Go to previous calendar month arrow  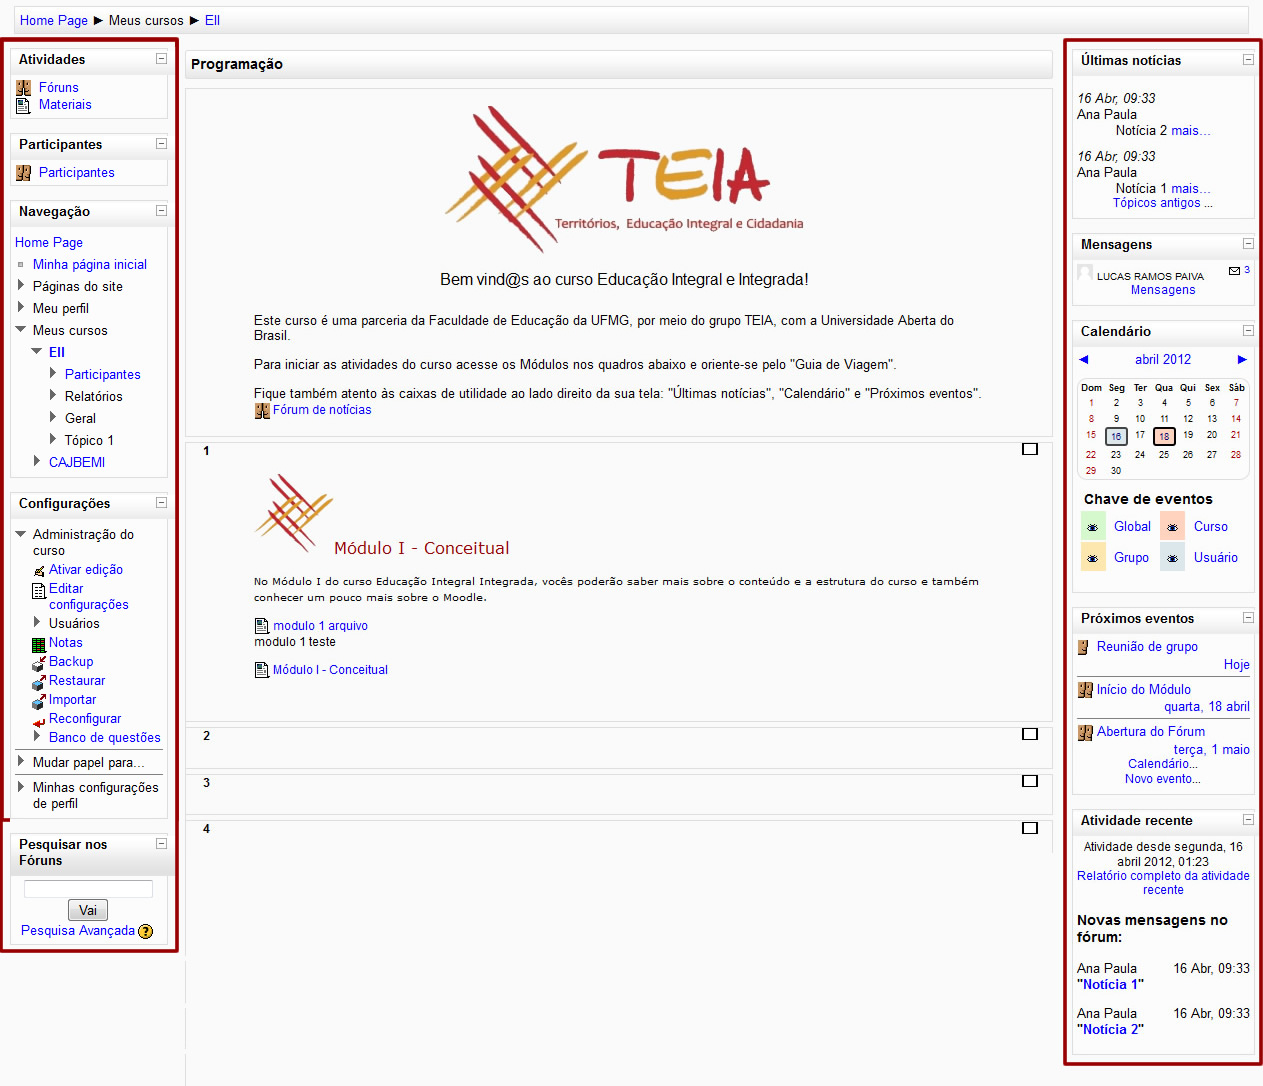[1084, 359]
